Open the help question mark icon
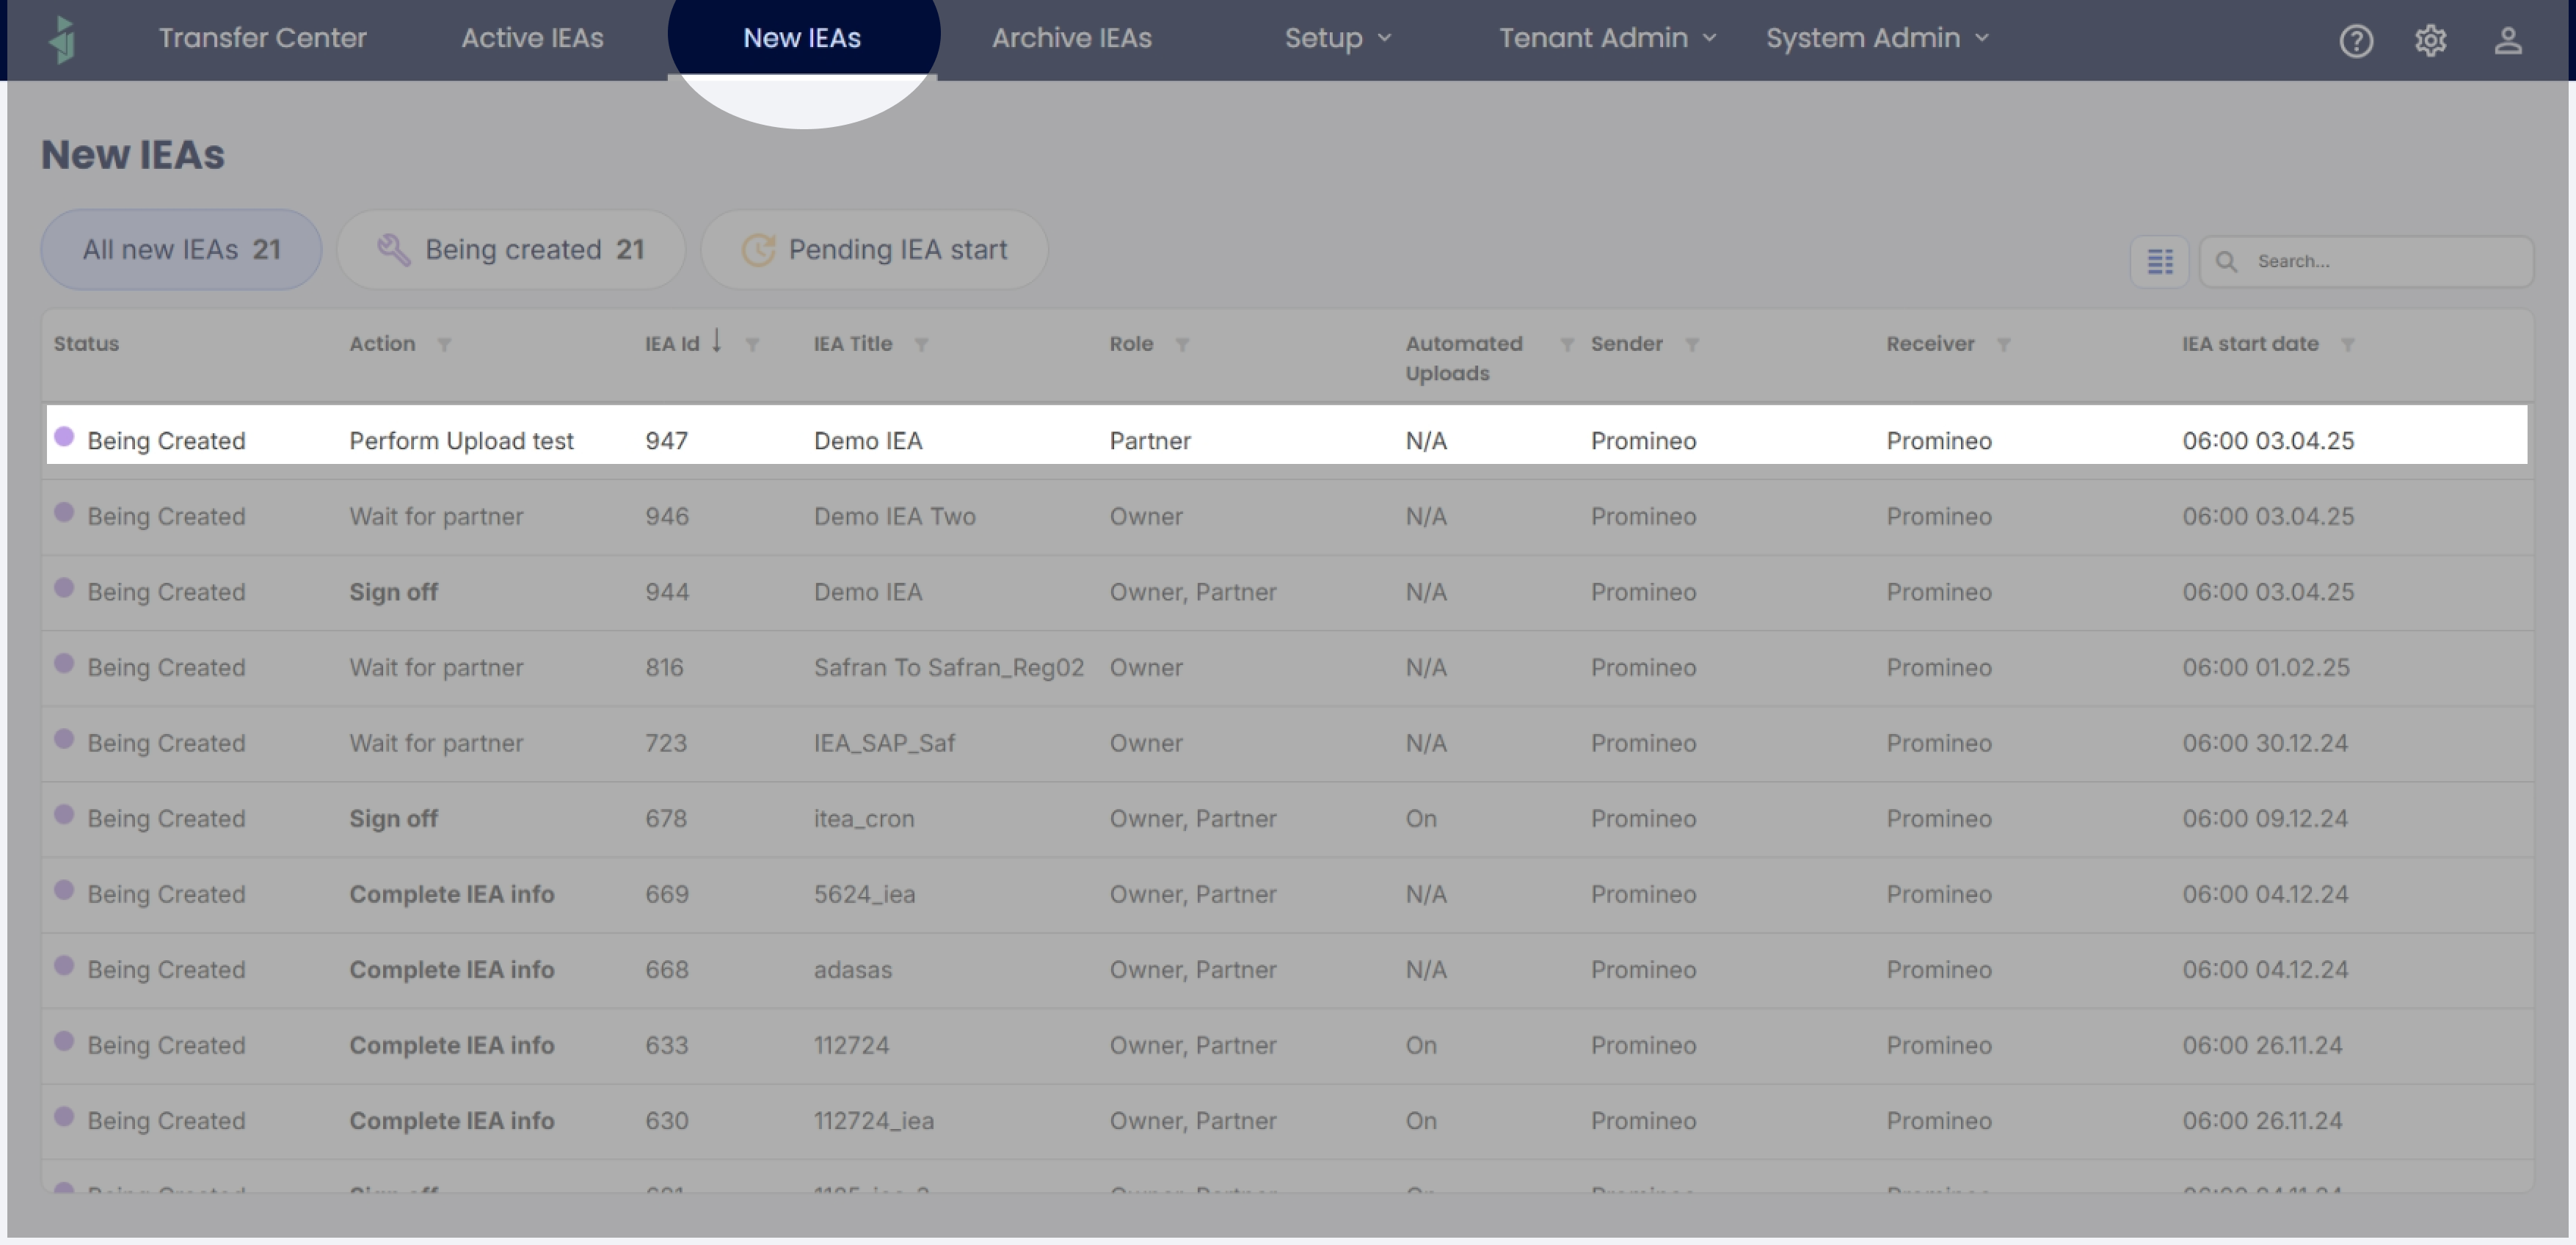 pyautogui.click(x=2356, y=41)
